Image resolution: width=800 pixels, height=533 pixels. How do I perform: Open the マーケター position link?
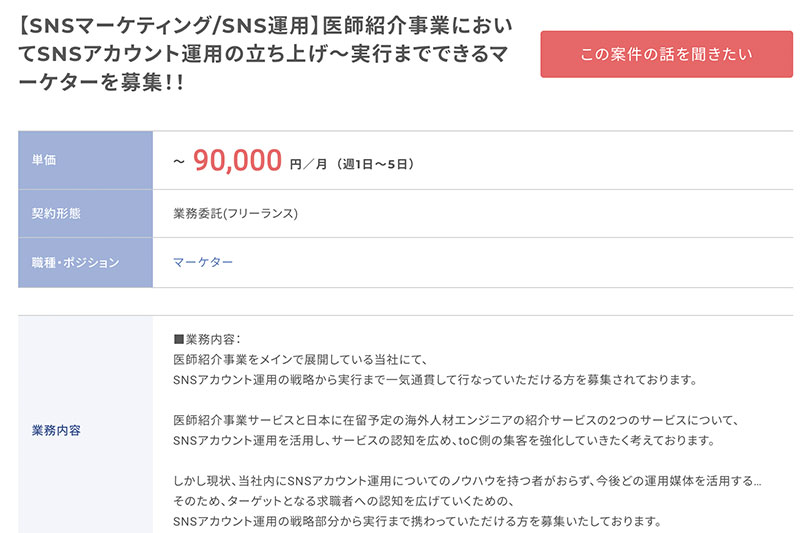203,262
